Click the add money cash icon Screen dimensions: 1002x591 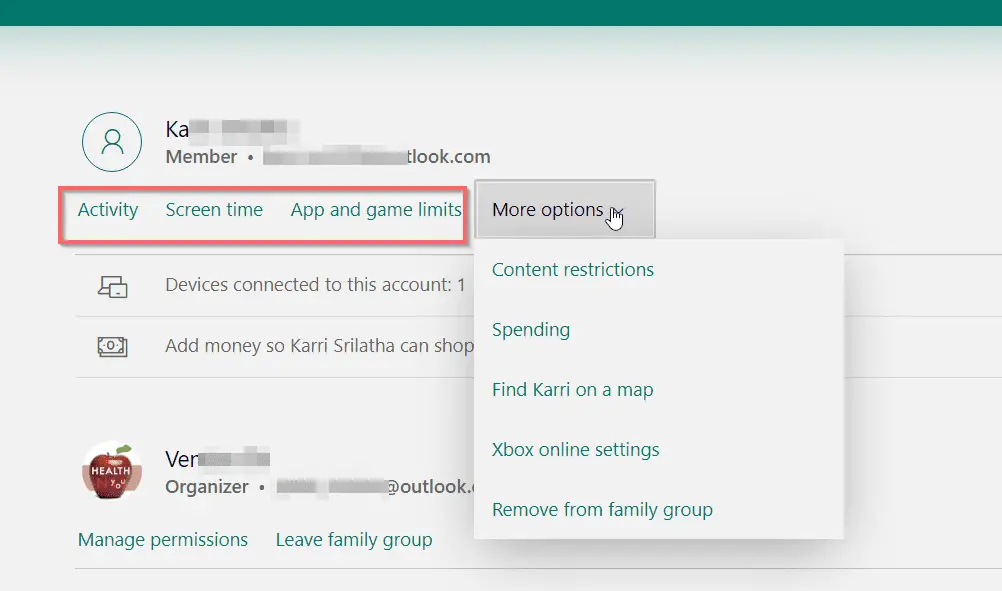click(112, 346)
